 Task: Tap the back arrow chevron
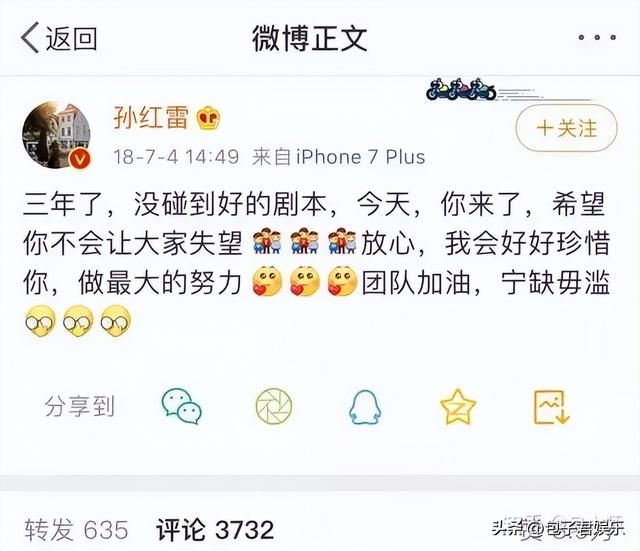[x=30, y=38]
